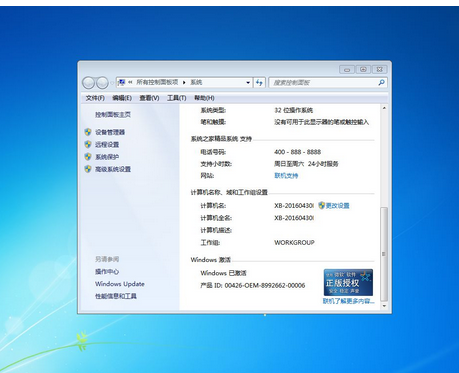Click the 联机支持 website link
The height and width of the screenshot is (373, 459).
coord(286,176)
